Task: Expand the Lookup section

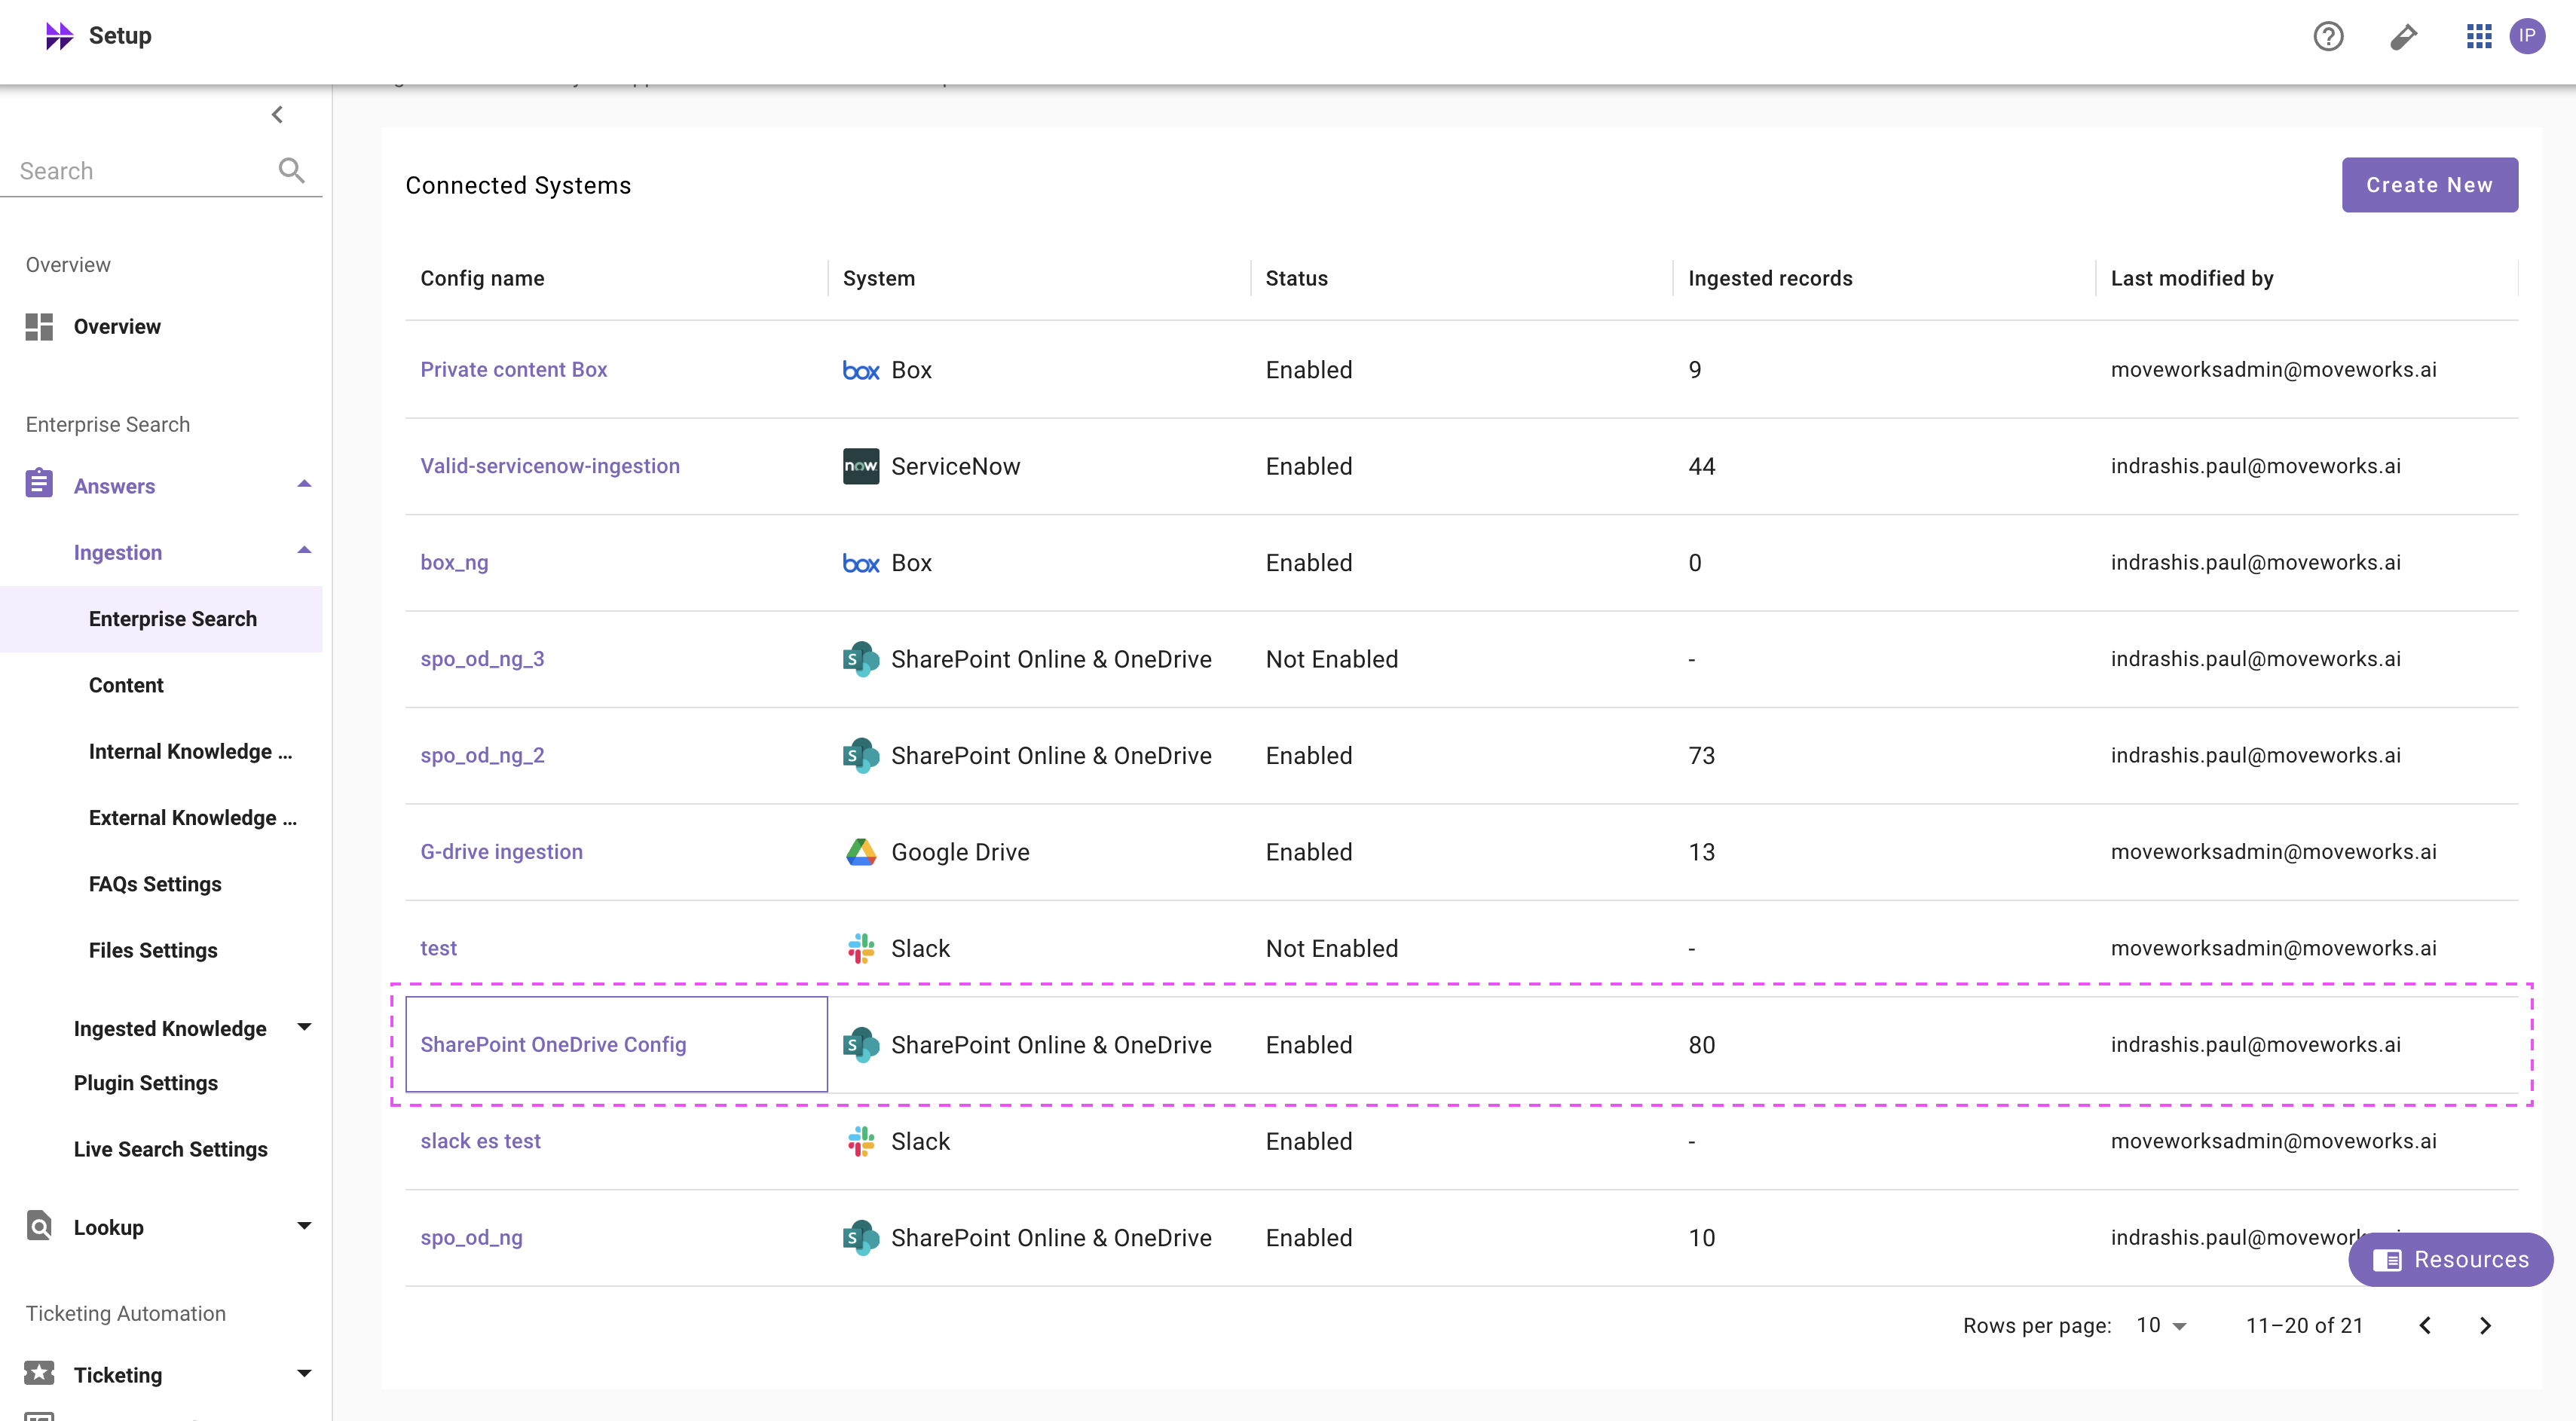Action: pyautogui.click(x=304, y=1226)
